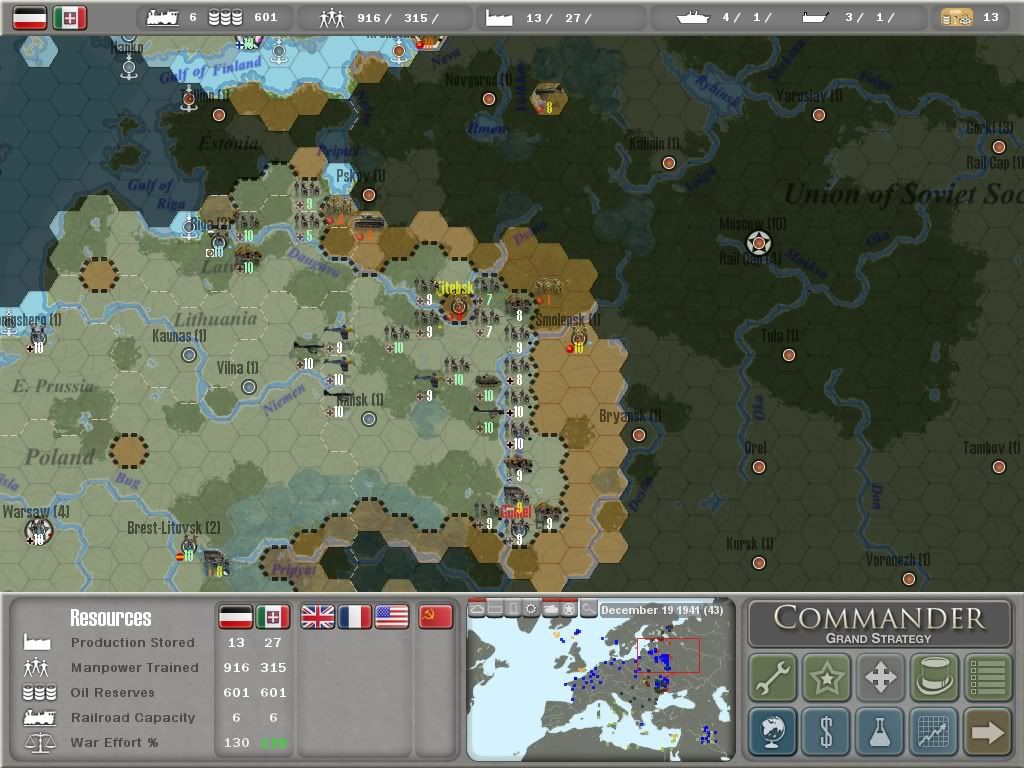Select the Soviet unit at Smolensk
Viewport: 1024px width, 768px height.
pyautogui.click(x=578, y=339)
